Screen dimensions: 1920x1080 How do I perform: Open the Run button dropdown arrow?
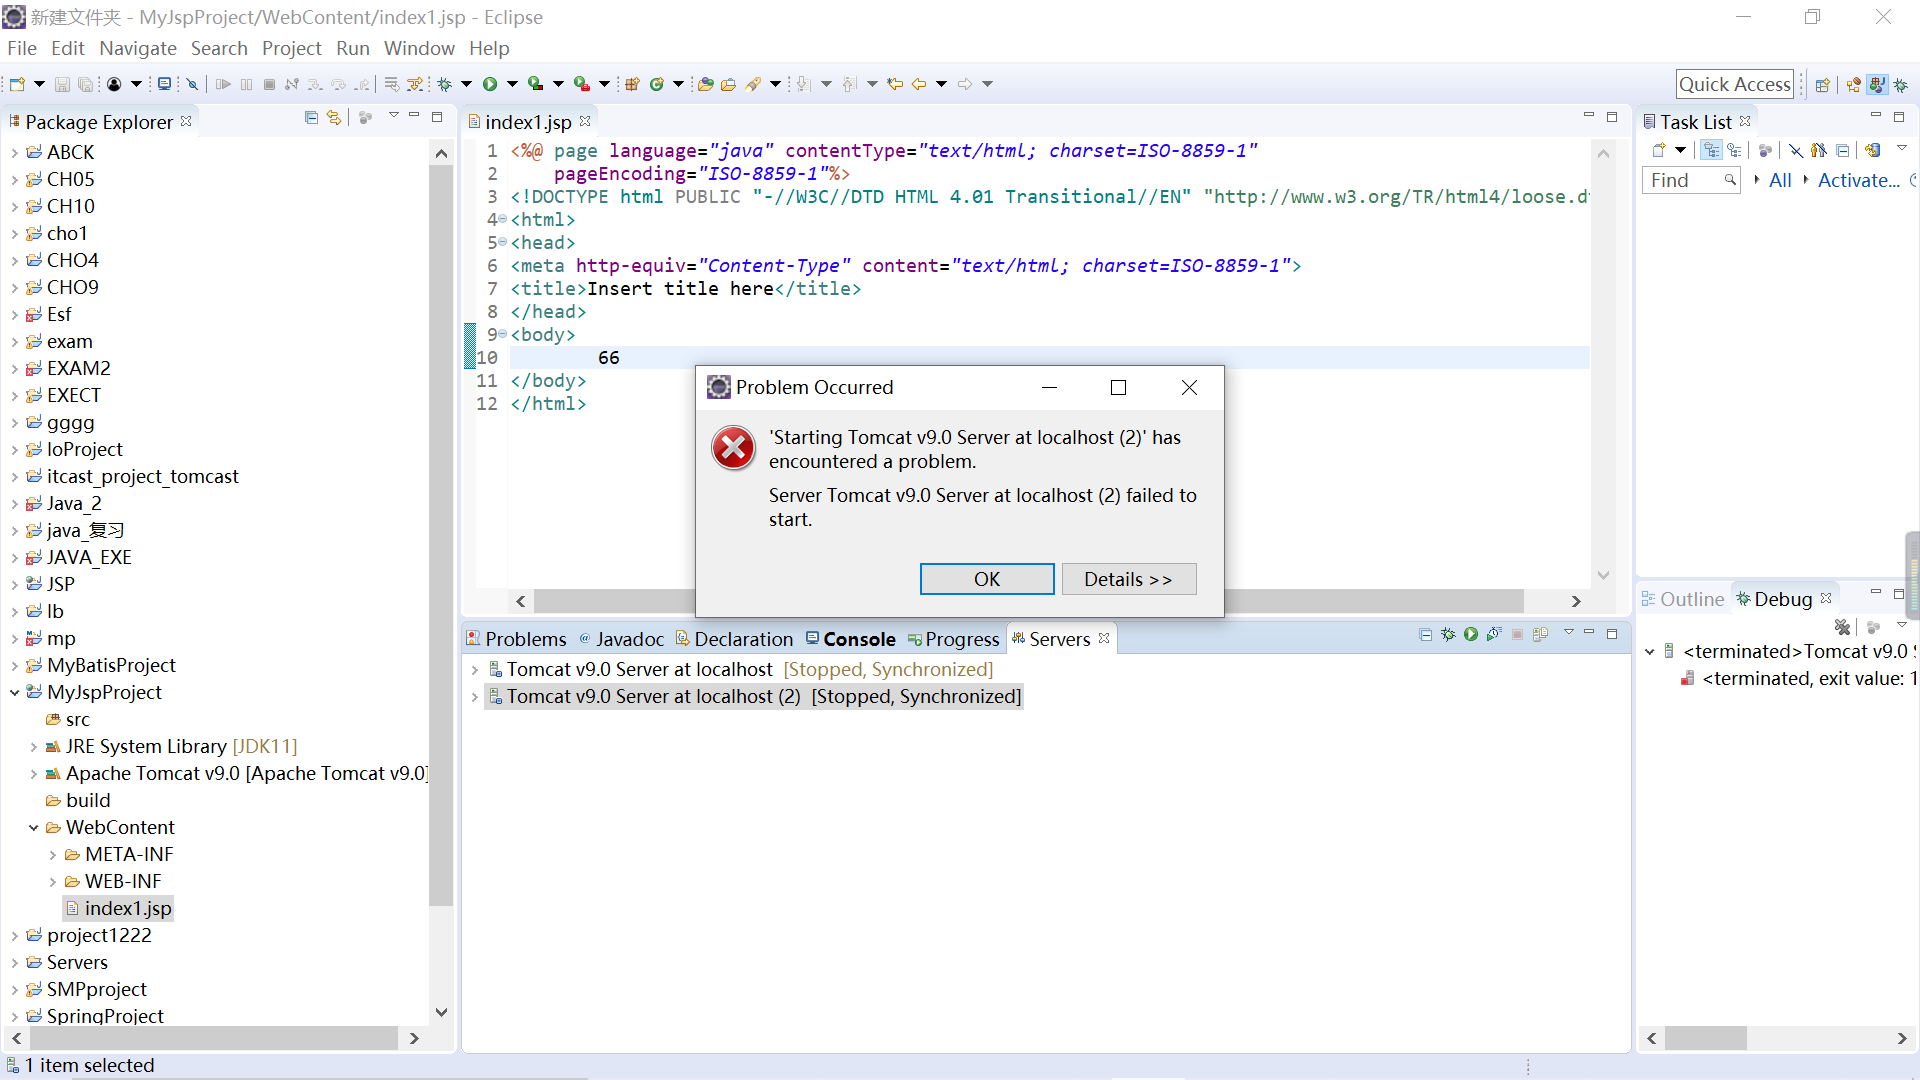click(512, 84)
